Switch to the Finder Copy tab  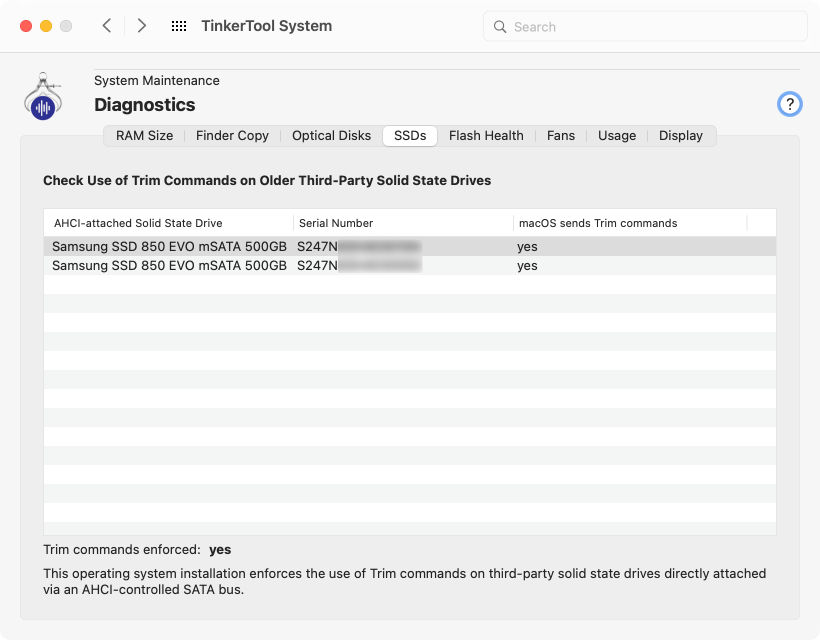(x=232, y=136)
